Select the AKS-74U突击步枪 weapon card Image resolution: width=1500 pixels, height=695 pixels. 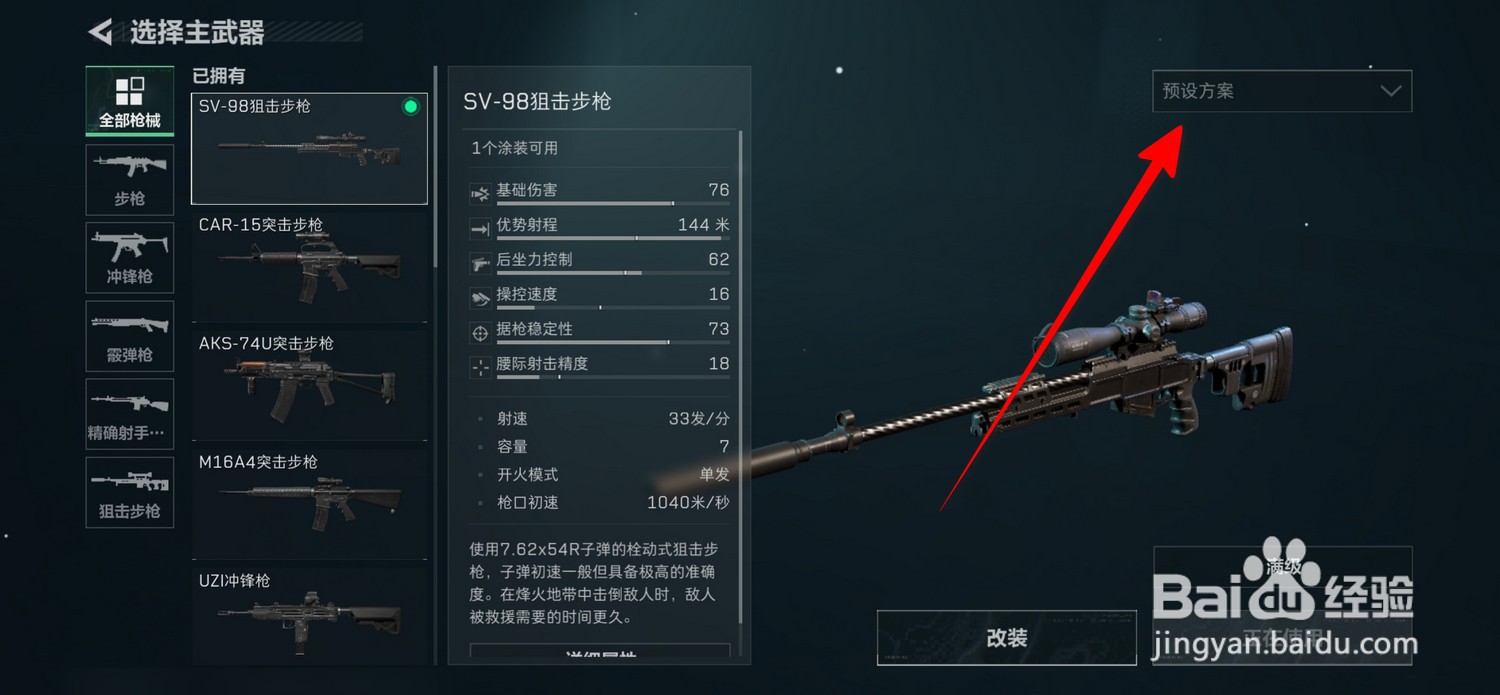tap(309, 384)
